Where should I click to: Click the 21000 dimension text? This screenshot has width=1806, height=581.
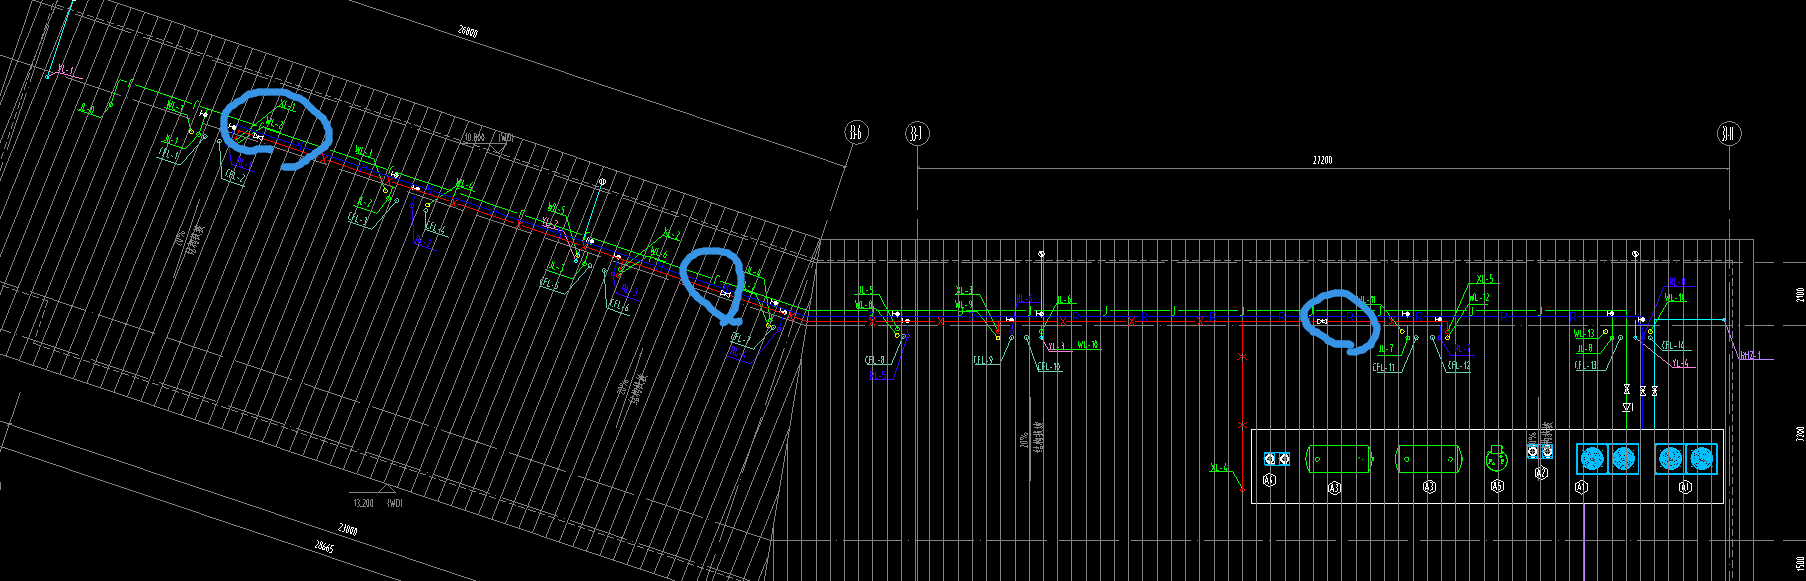click(347, 530)
